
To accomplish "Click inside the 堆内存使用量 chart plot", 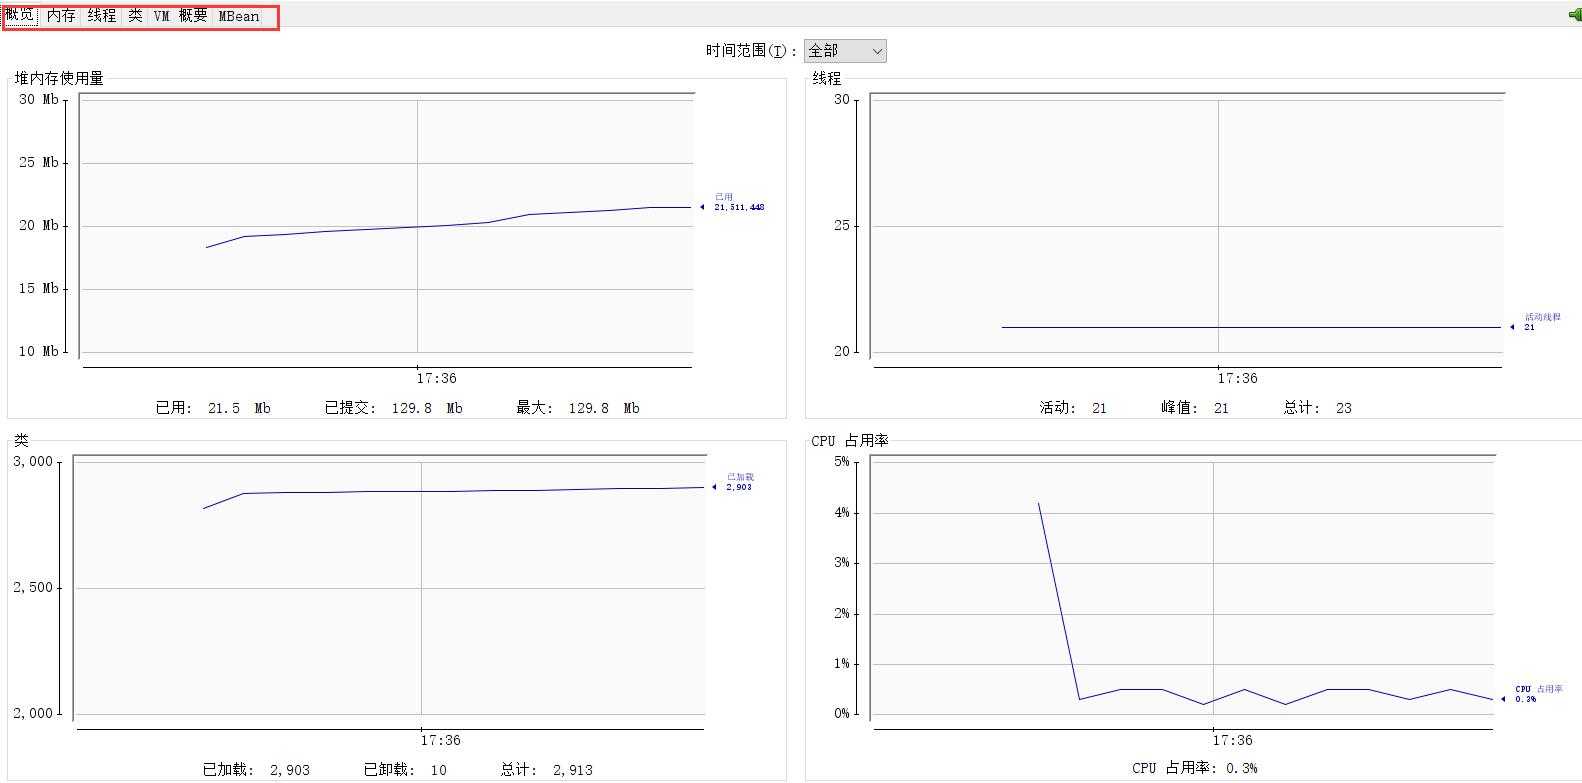I will [386, 225].
